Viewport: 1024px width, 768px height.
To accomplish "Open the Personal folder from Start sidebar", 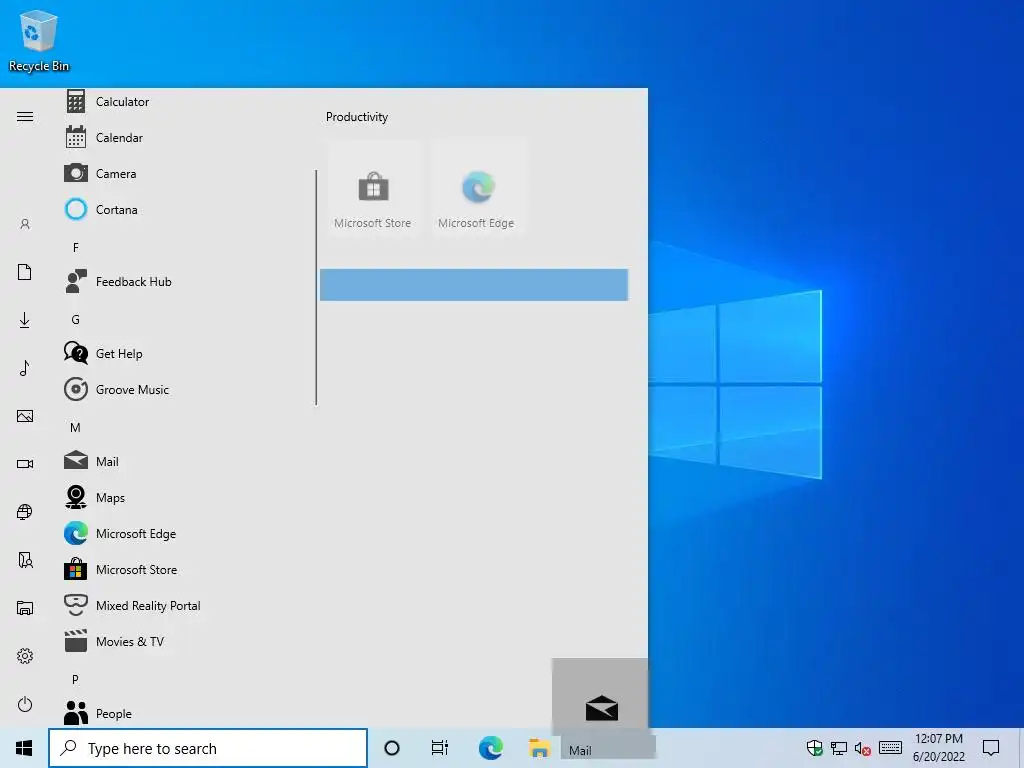I will (25, 560).
